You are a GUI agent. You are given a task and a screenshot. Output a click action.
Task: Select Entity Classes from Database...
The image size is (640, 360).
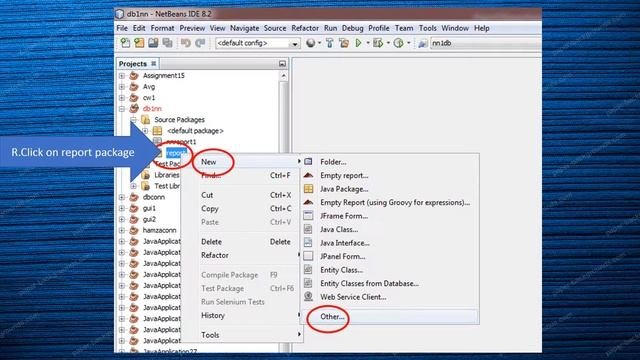coord(390,283)
